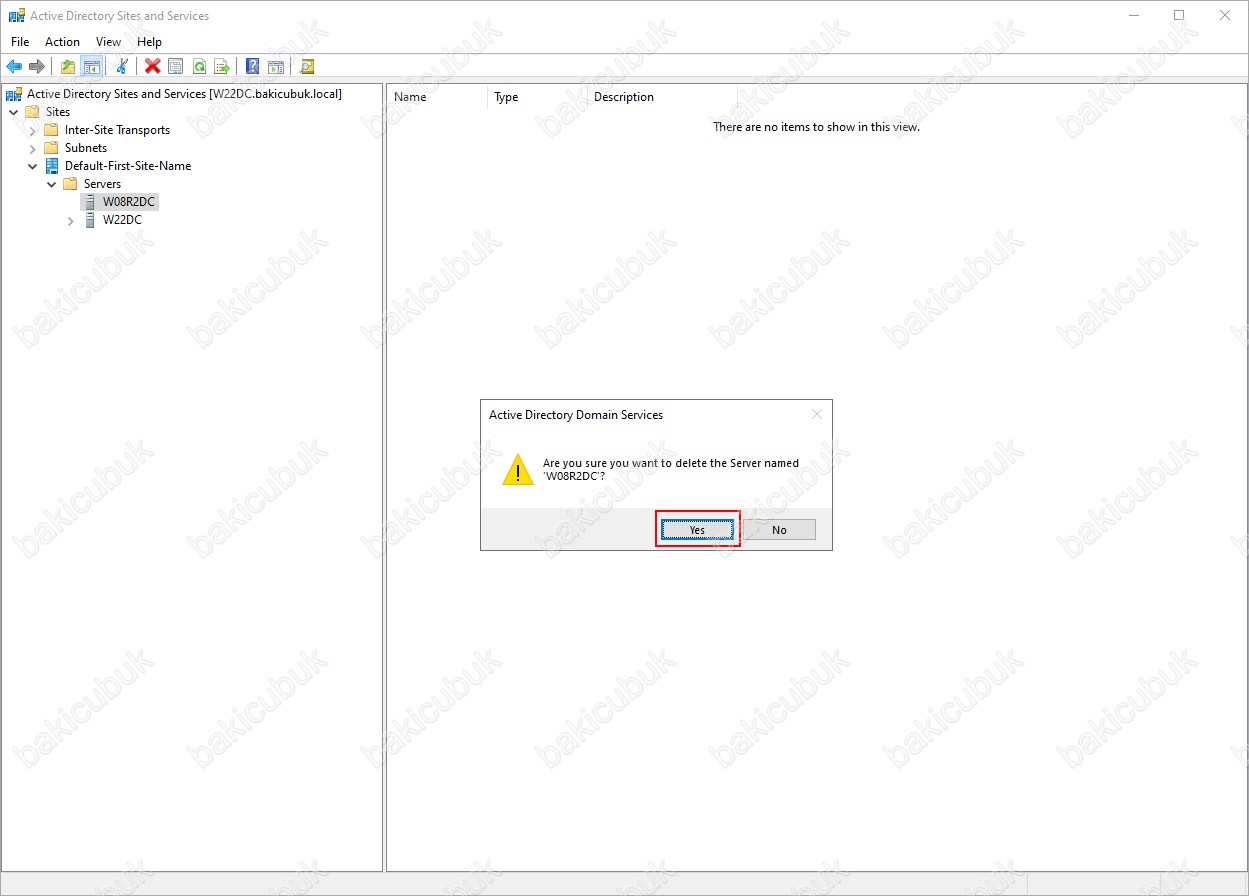Open the Action menu
The image size is (1249, 896).
62,42
